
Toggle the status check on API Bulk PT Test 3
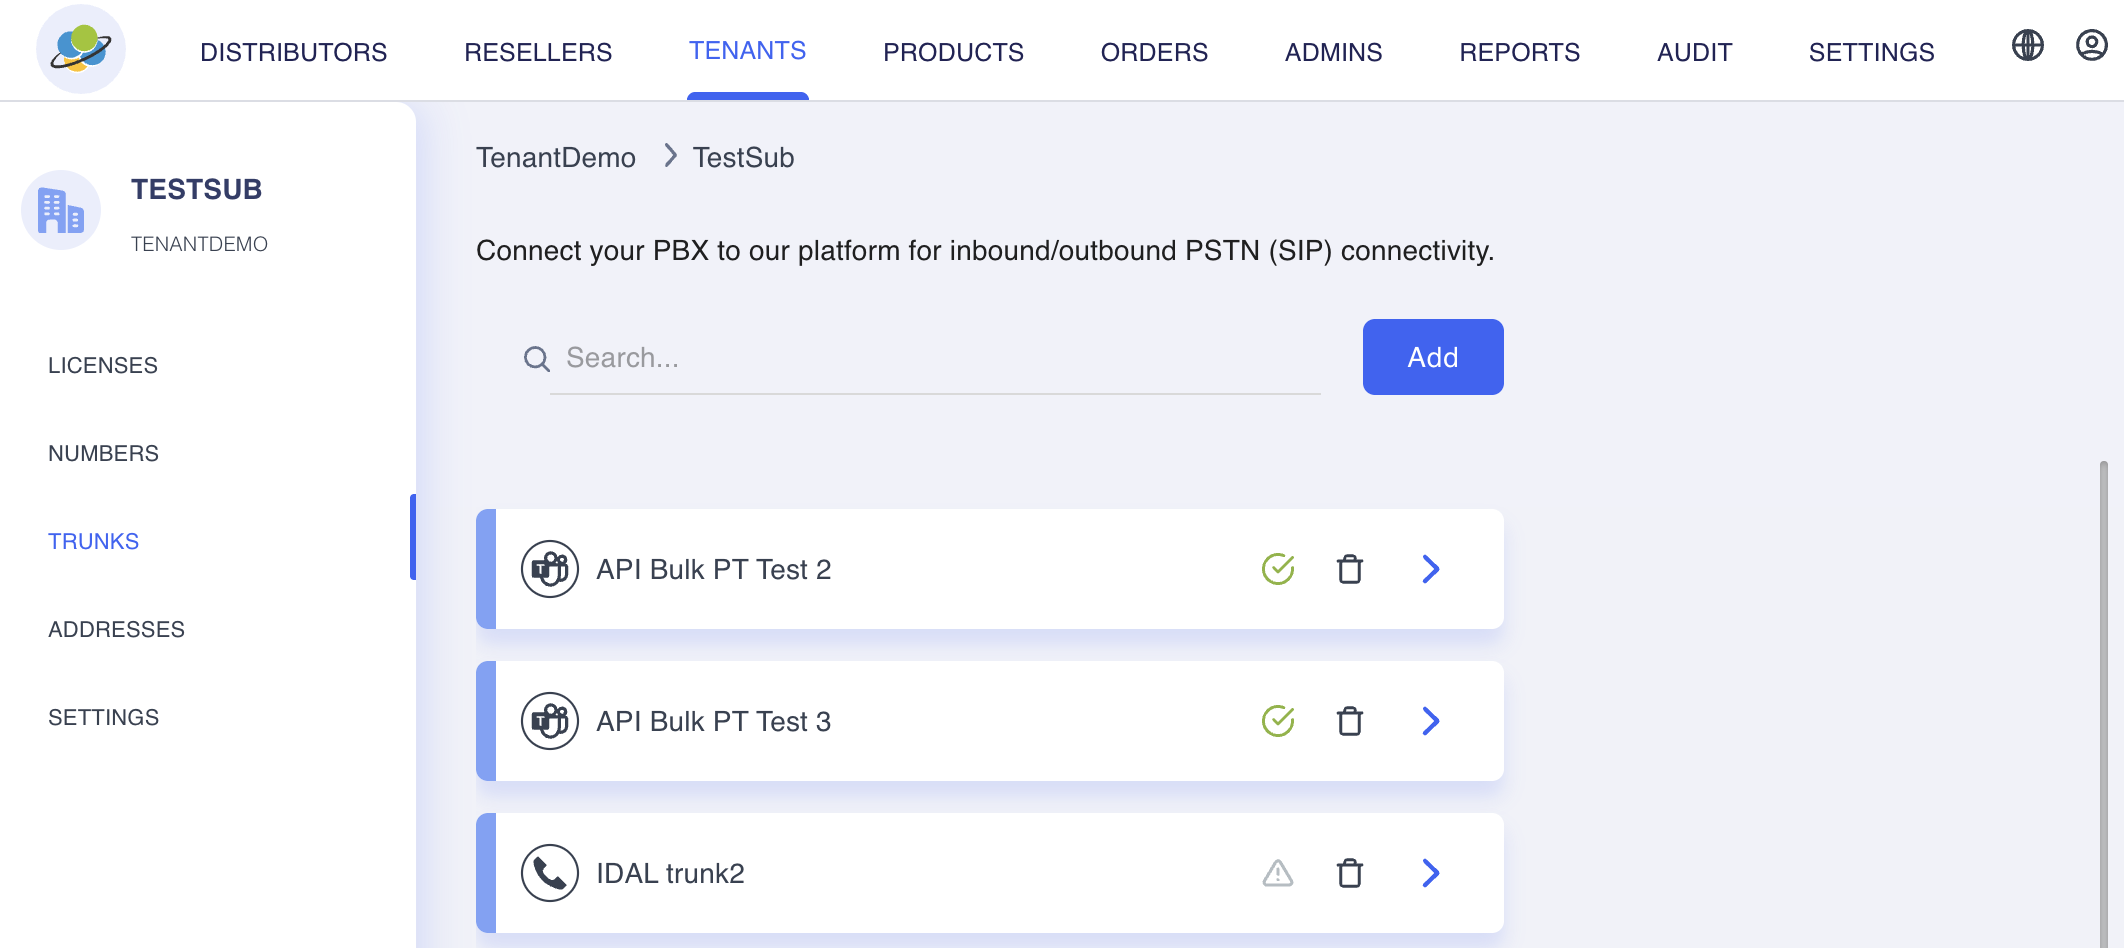[x=1278, y=720]
